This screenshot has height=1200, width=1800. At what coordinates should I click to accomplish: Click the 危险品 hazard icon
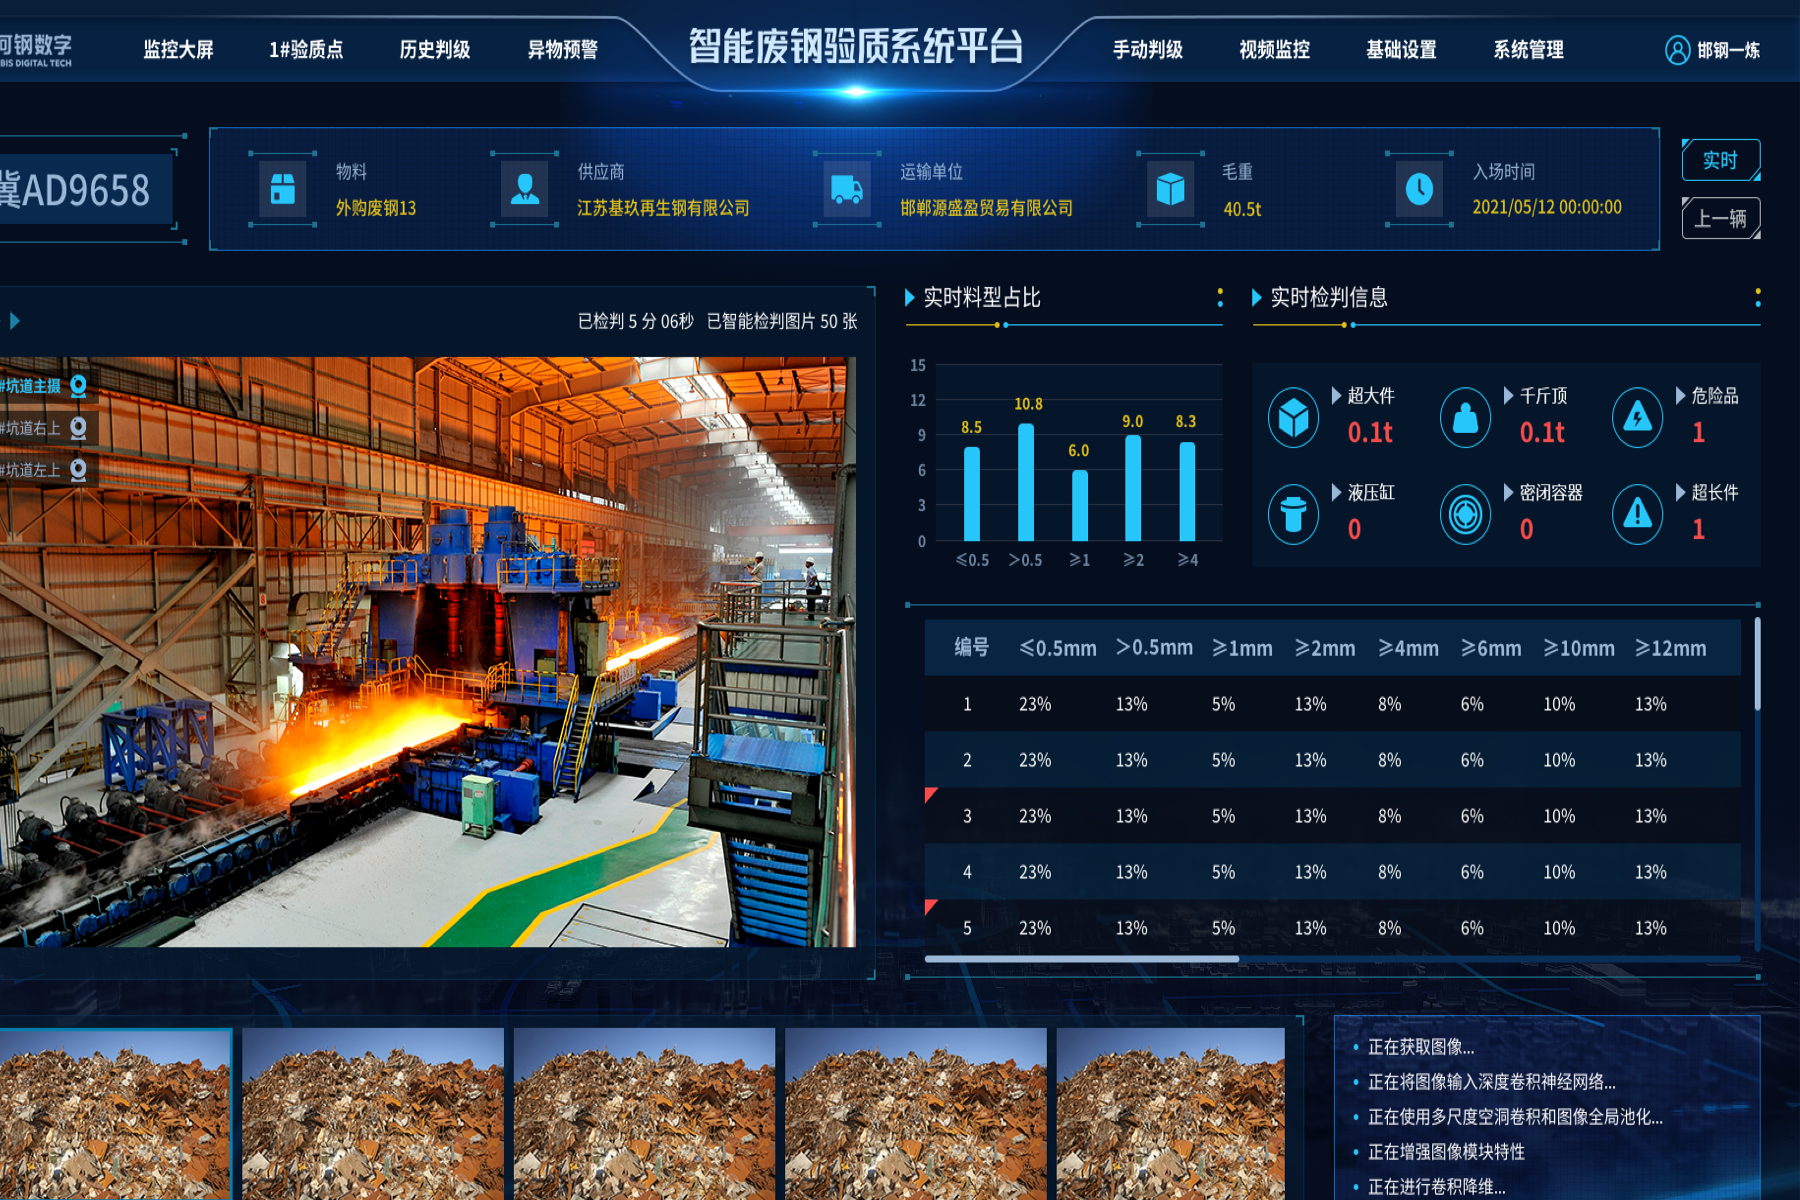(x=1637, y=417)
